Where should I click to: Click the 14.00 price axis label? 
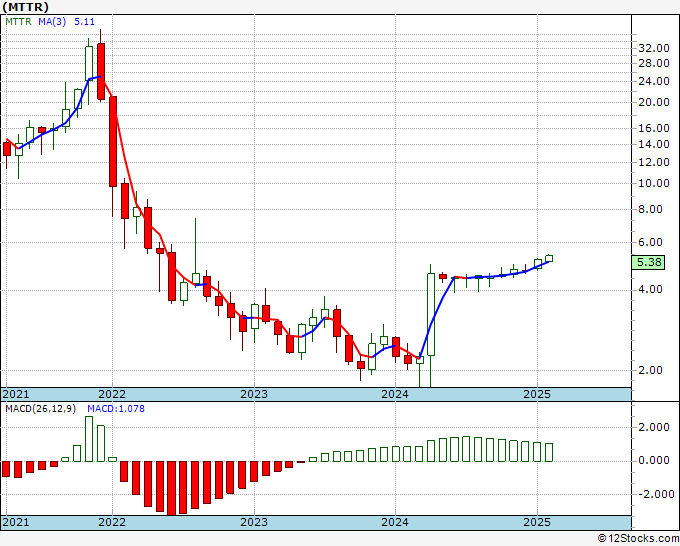654,144
